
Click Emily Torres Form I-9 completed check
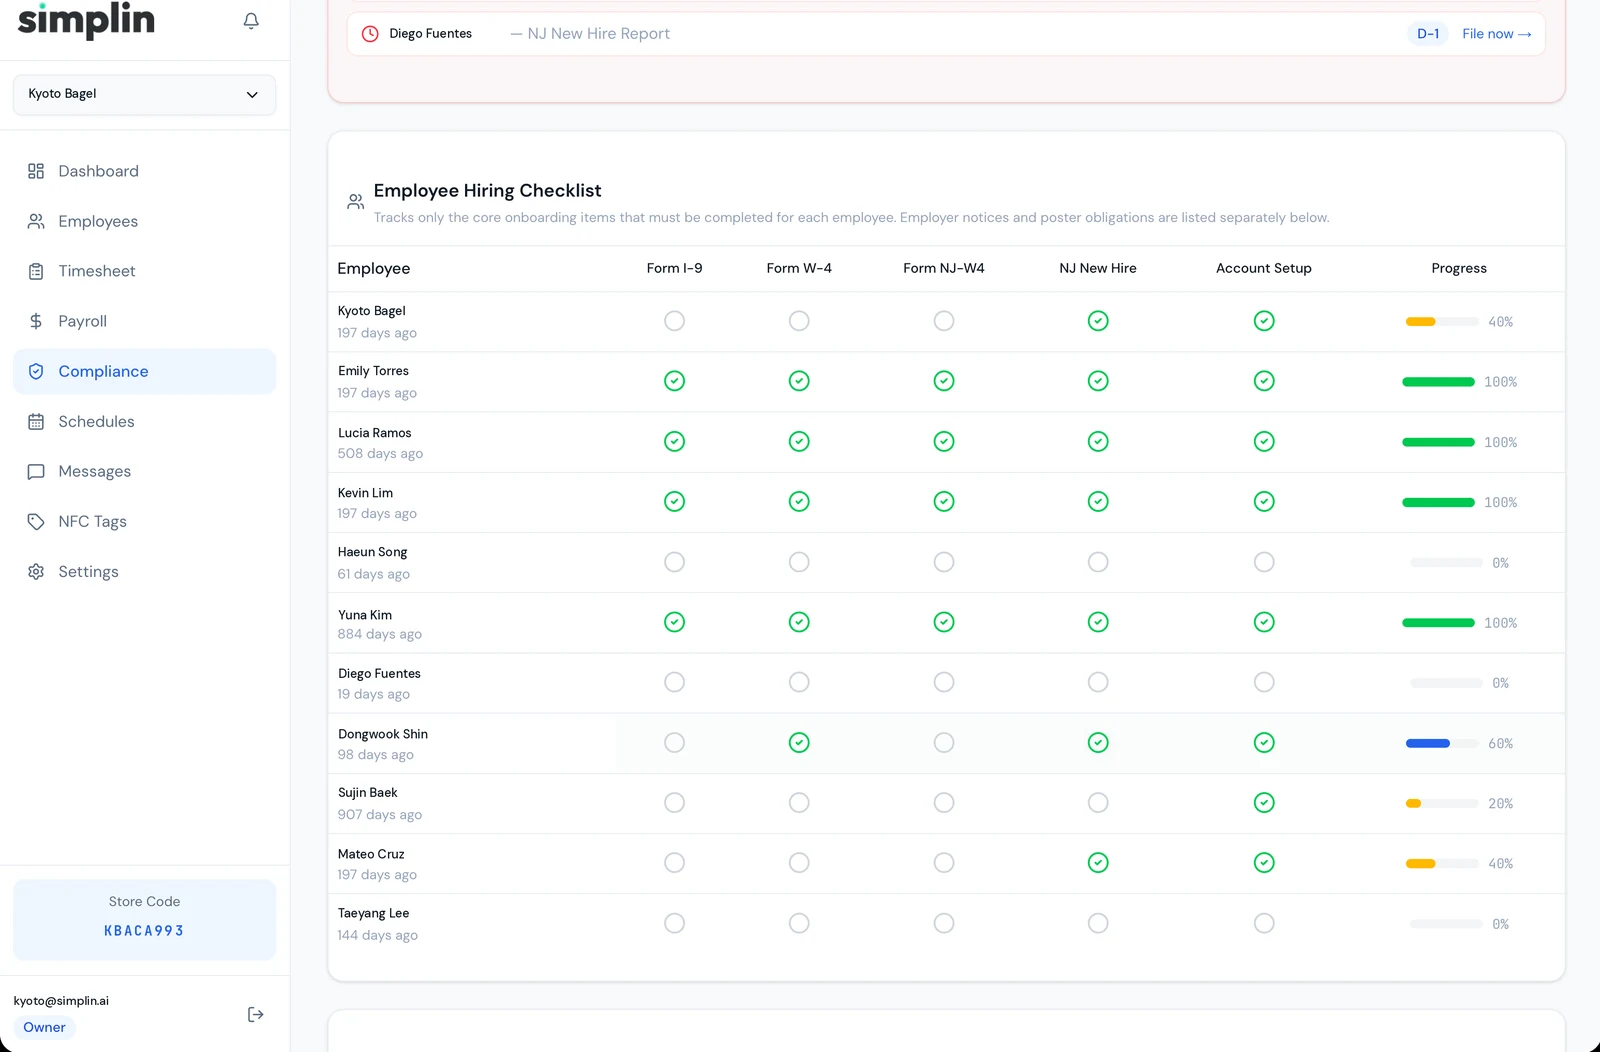pos(675,381)
